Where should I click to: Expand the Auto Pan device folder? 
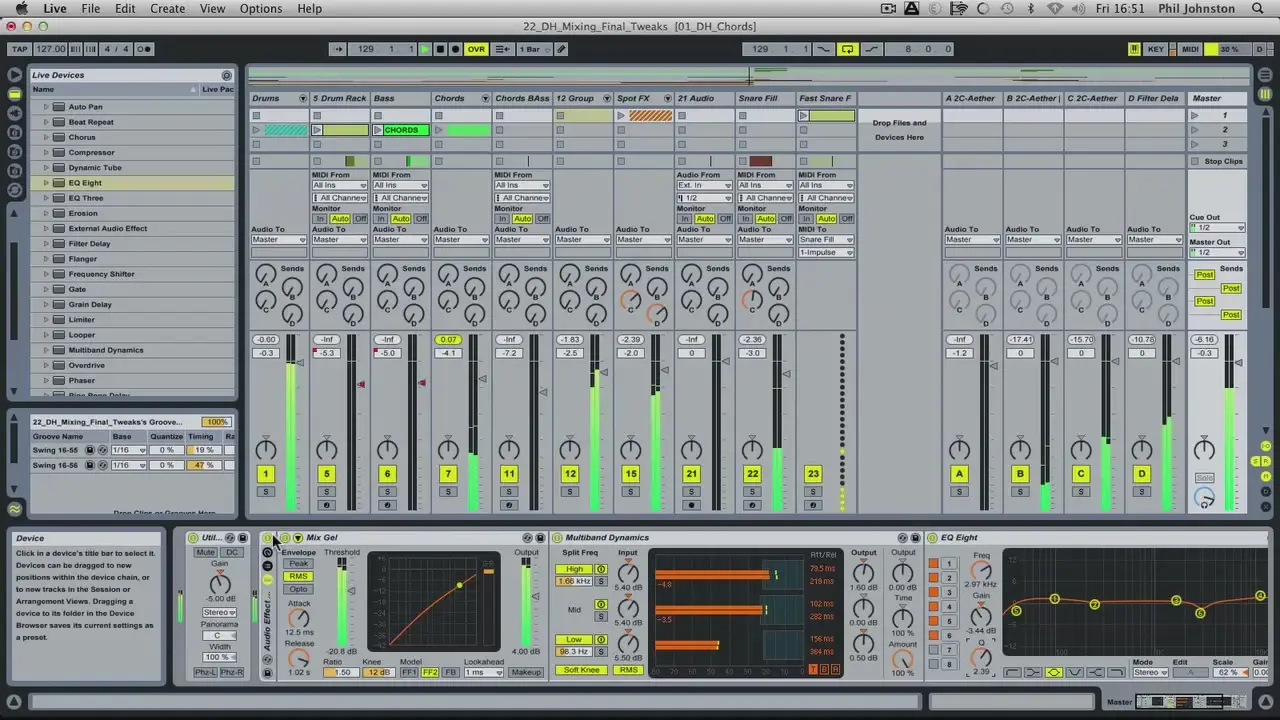(45, 107)
